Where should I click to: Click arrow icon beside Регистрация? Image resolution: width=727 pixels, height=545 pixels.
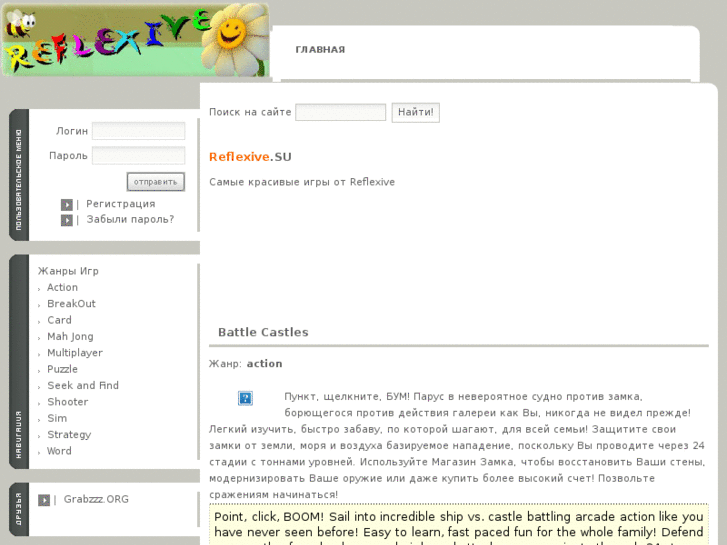(67, 205)
